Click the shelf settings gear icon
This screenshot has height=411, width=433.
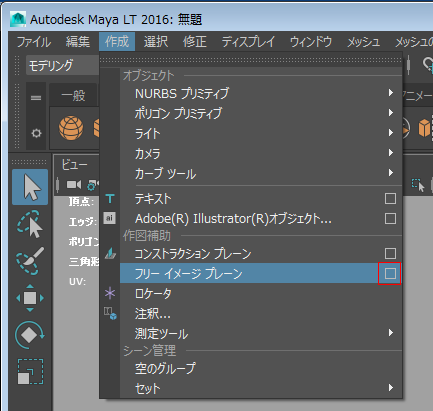36,133
